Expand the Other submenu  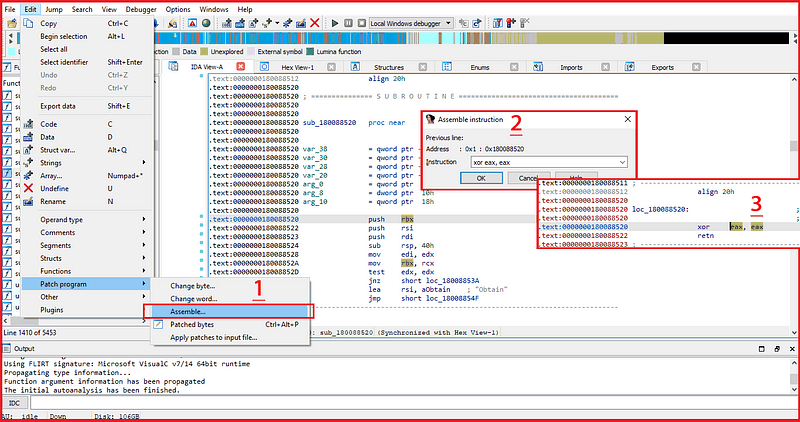[87, 296]
